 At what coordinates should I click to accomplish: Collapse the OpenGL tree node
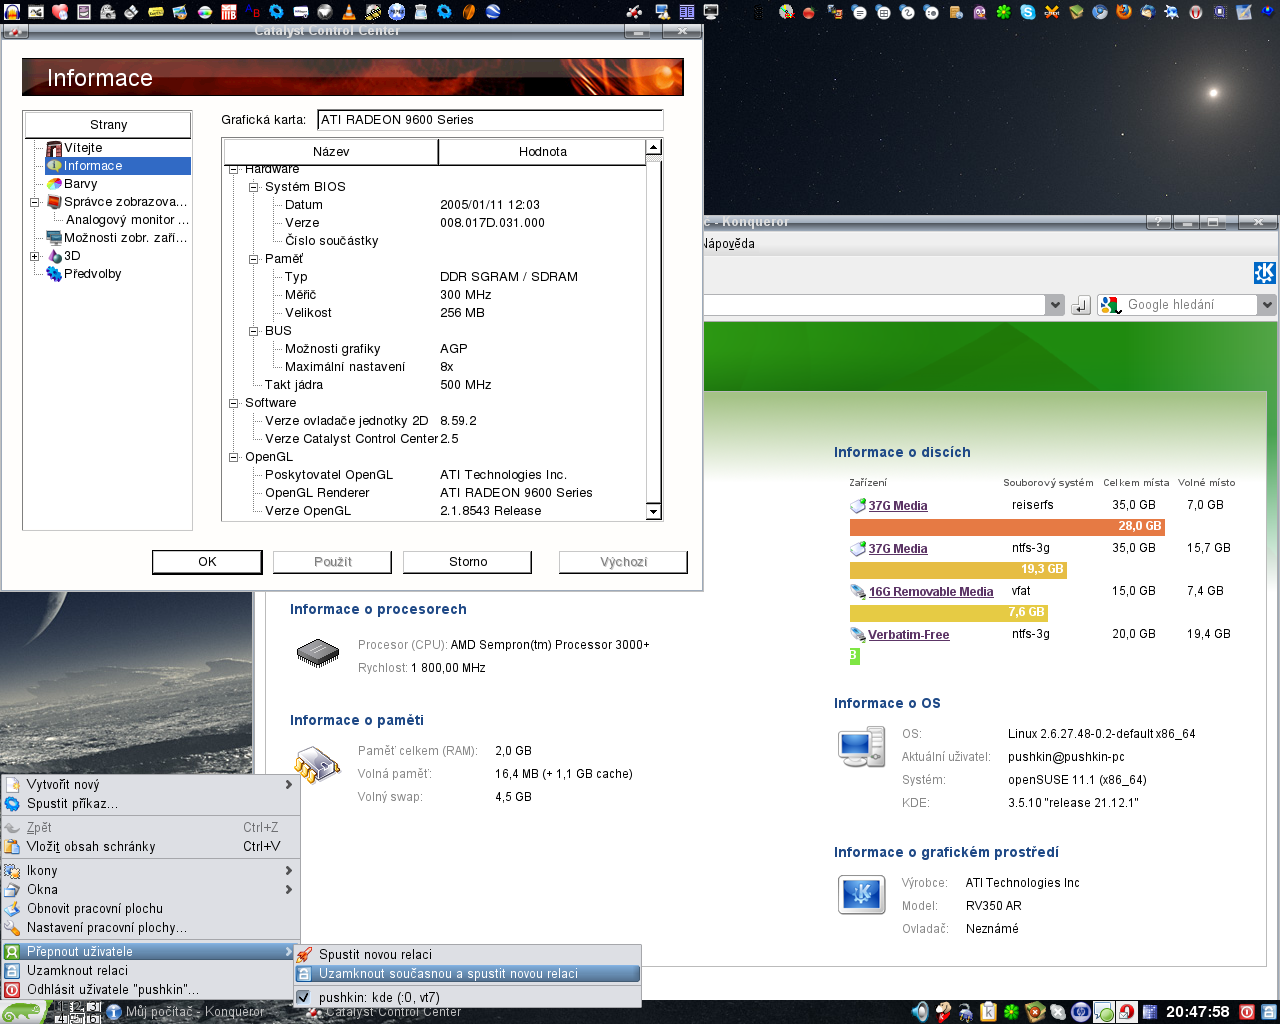(x=234, y=457)
